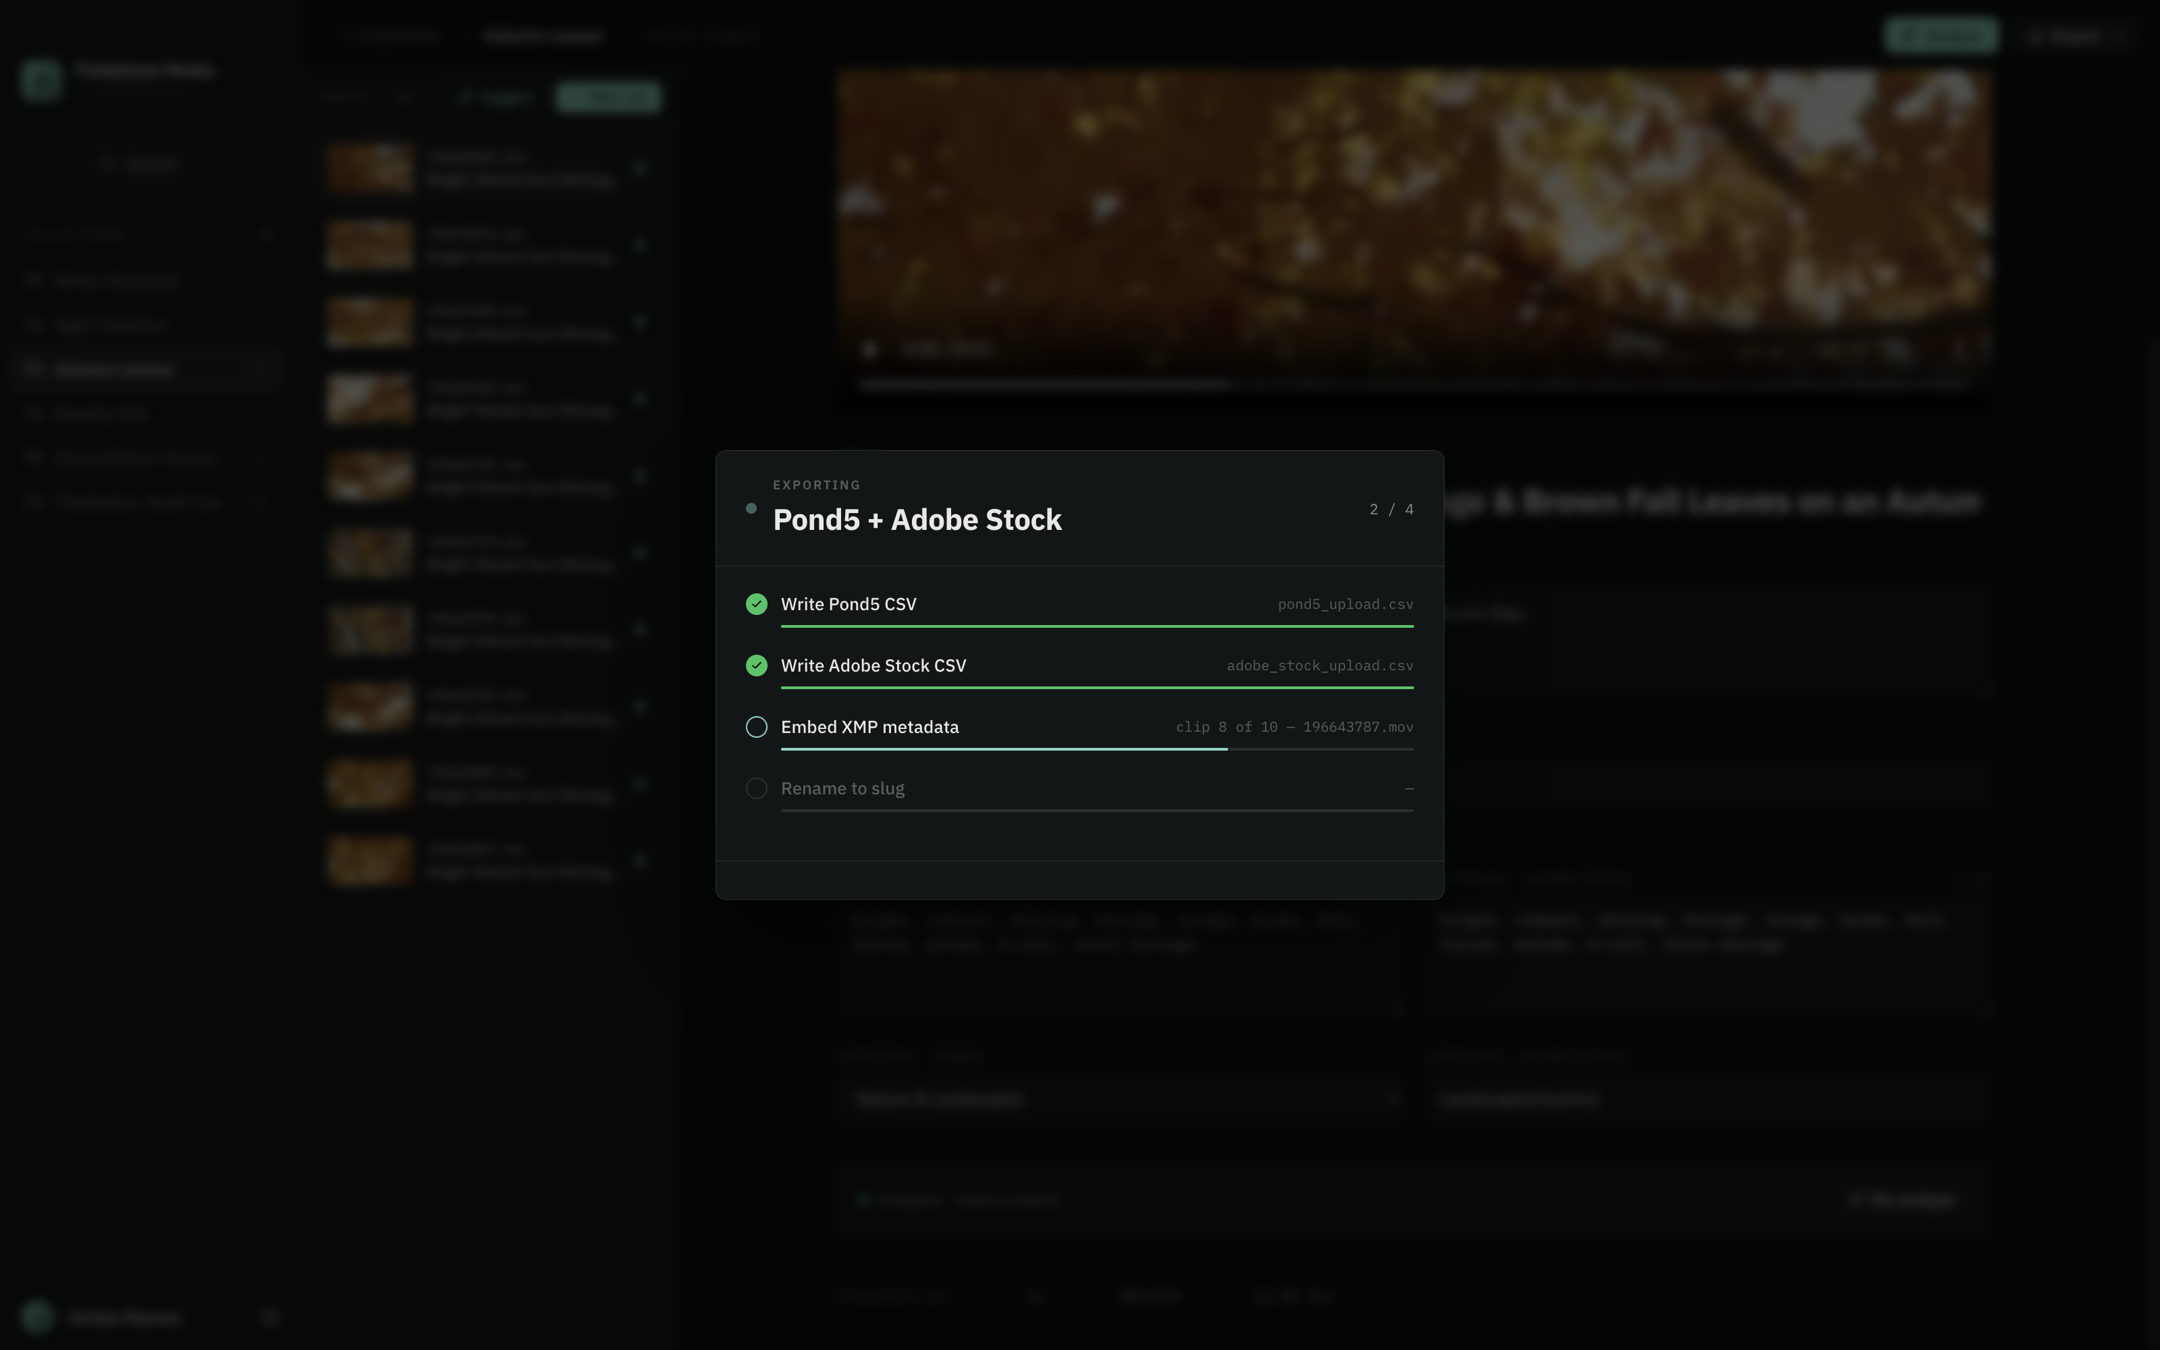The width and height of the screenshot is (2160, 1350).
Task: Click the pending circle beside Rename to slug
Action: (756, 789)
